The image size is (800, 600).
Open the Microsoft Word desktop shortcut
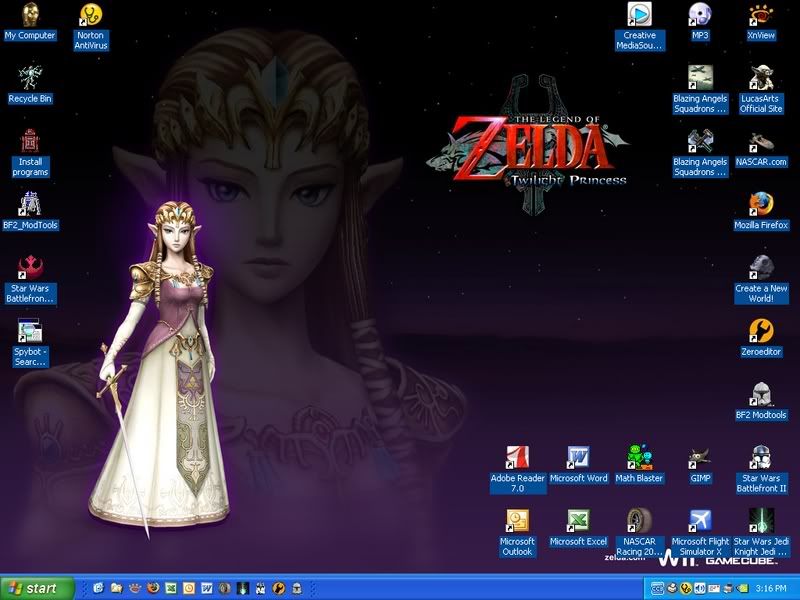pos(579,464)
